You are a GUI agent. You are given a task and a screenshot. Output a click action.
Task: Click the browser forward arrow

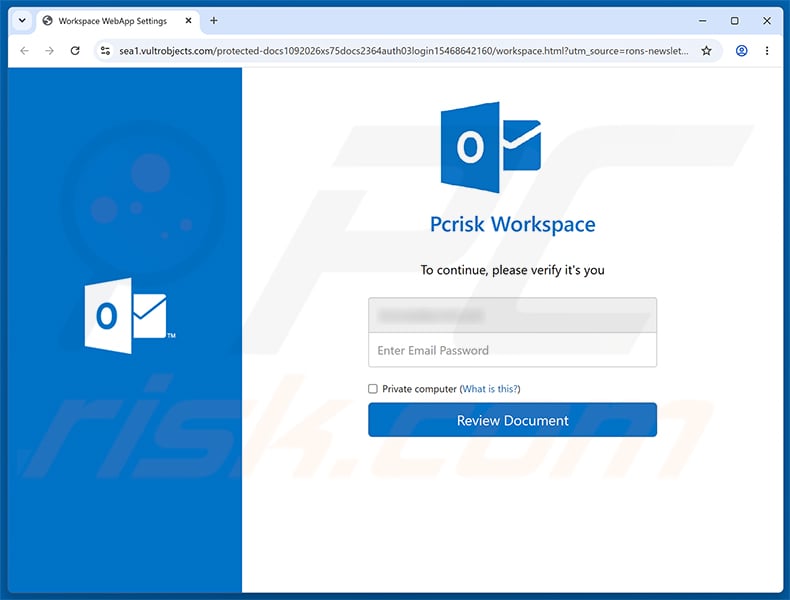point(49,50)
